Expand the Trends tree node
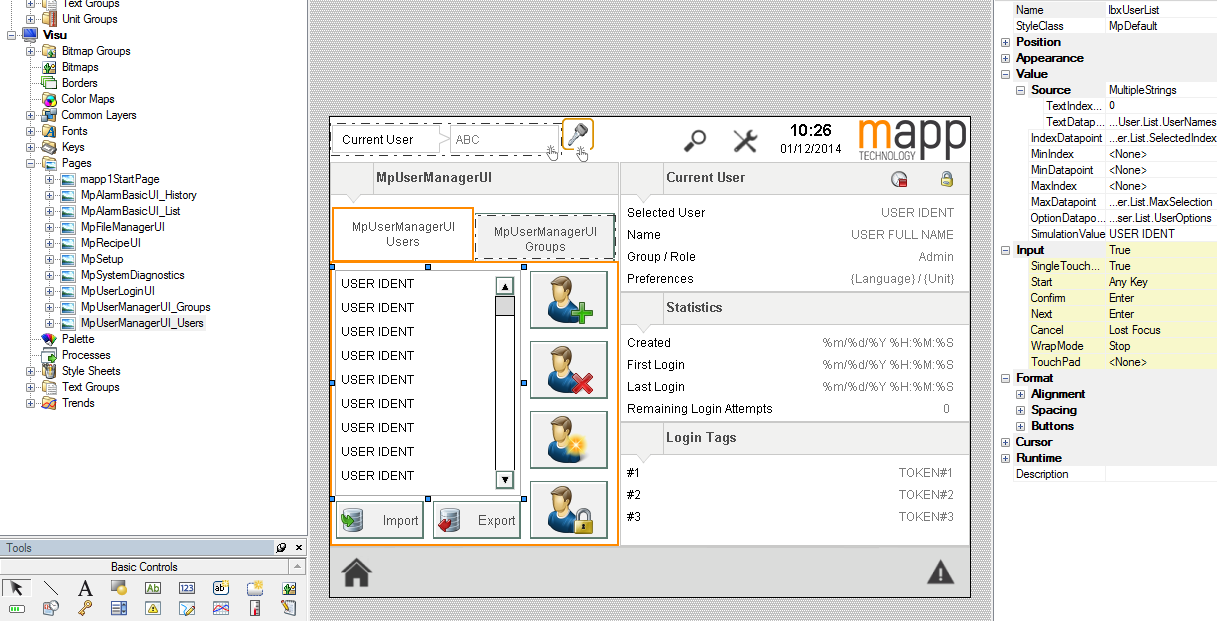The image size is (1218, 621). tap(31, 403)
